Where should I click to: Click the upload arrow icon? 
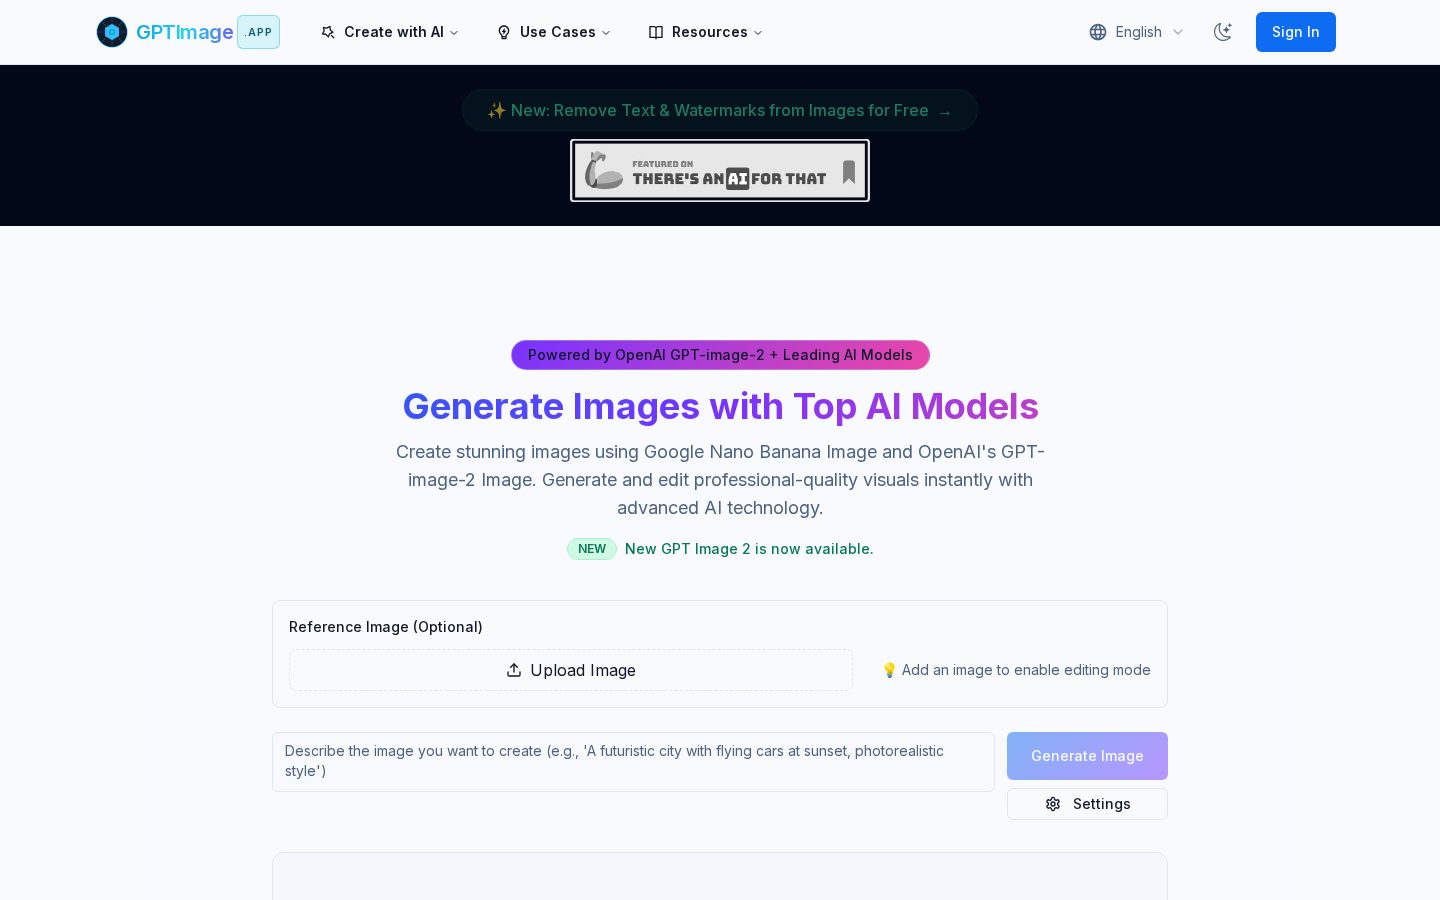(514, 670)
